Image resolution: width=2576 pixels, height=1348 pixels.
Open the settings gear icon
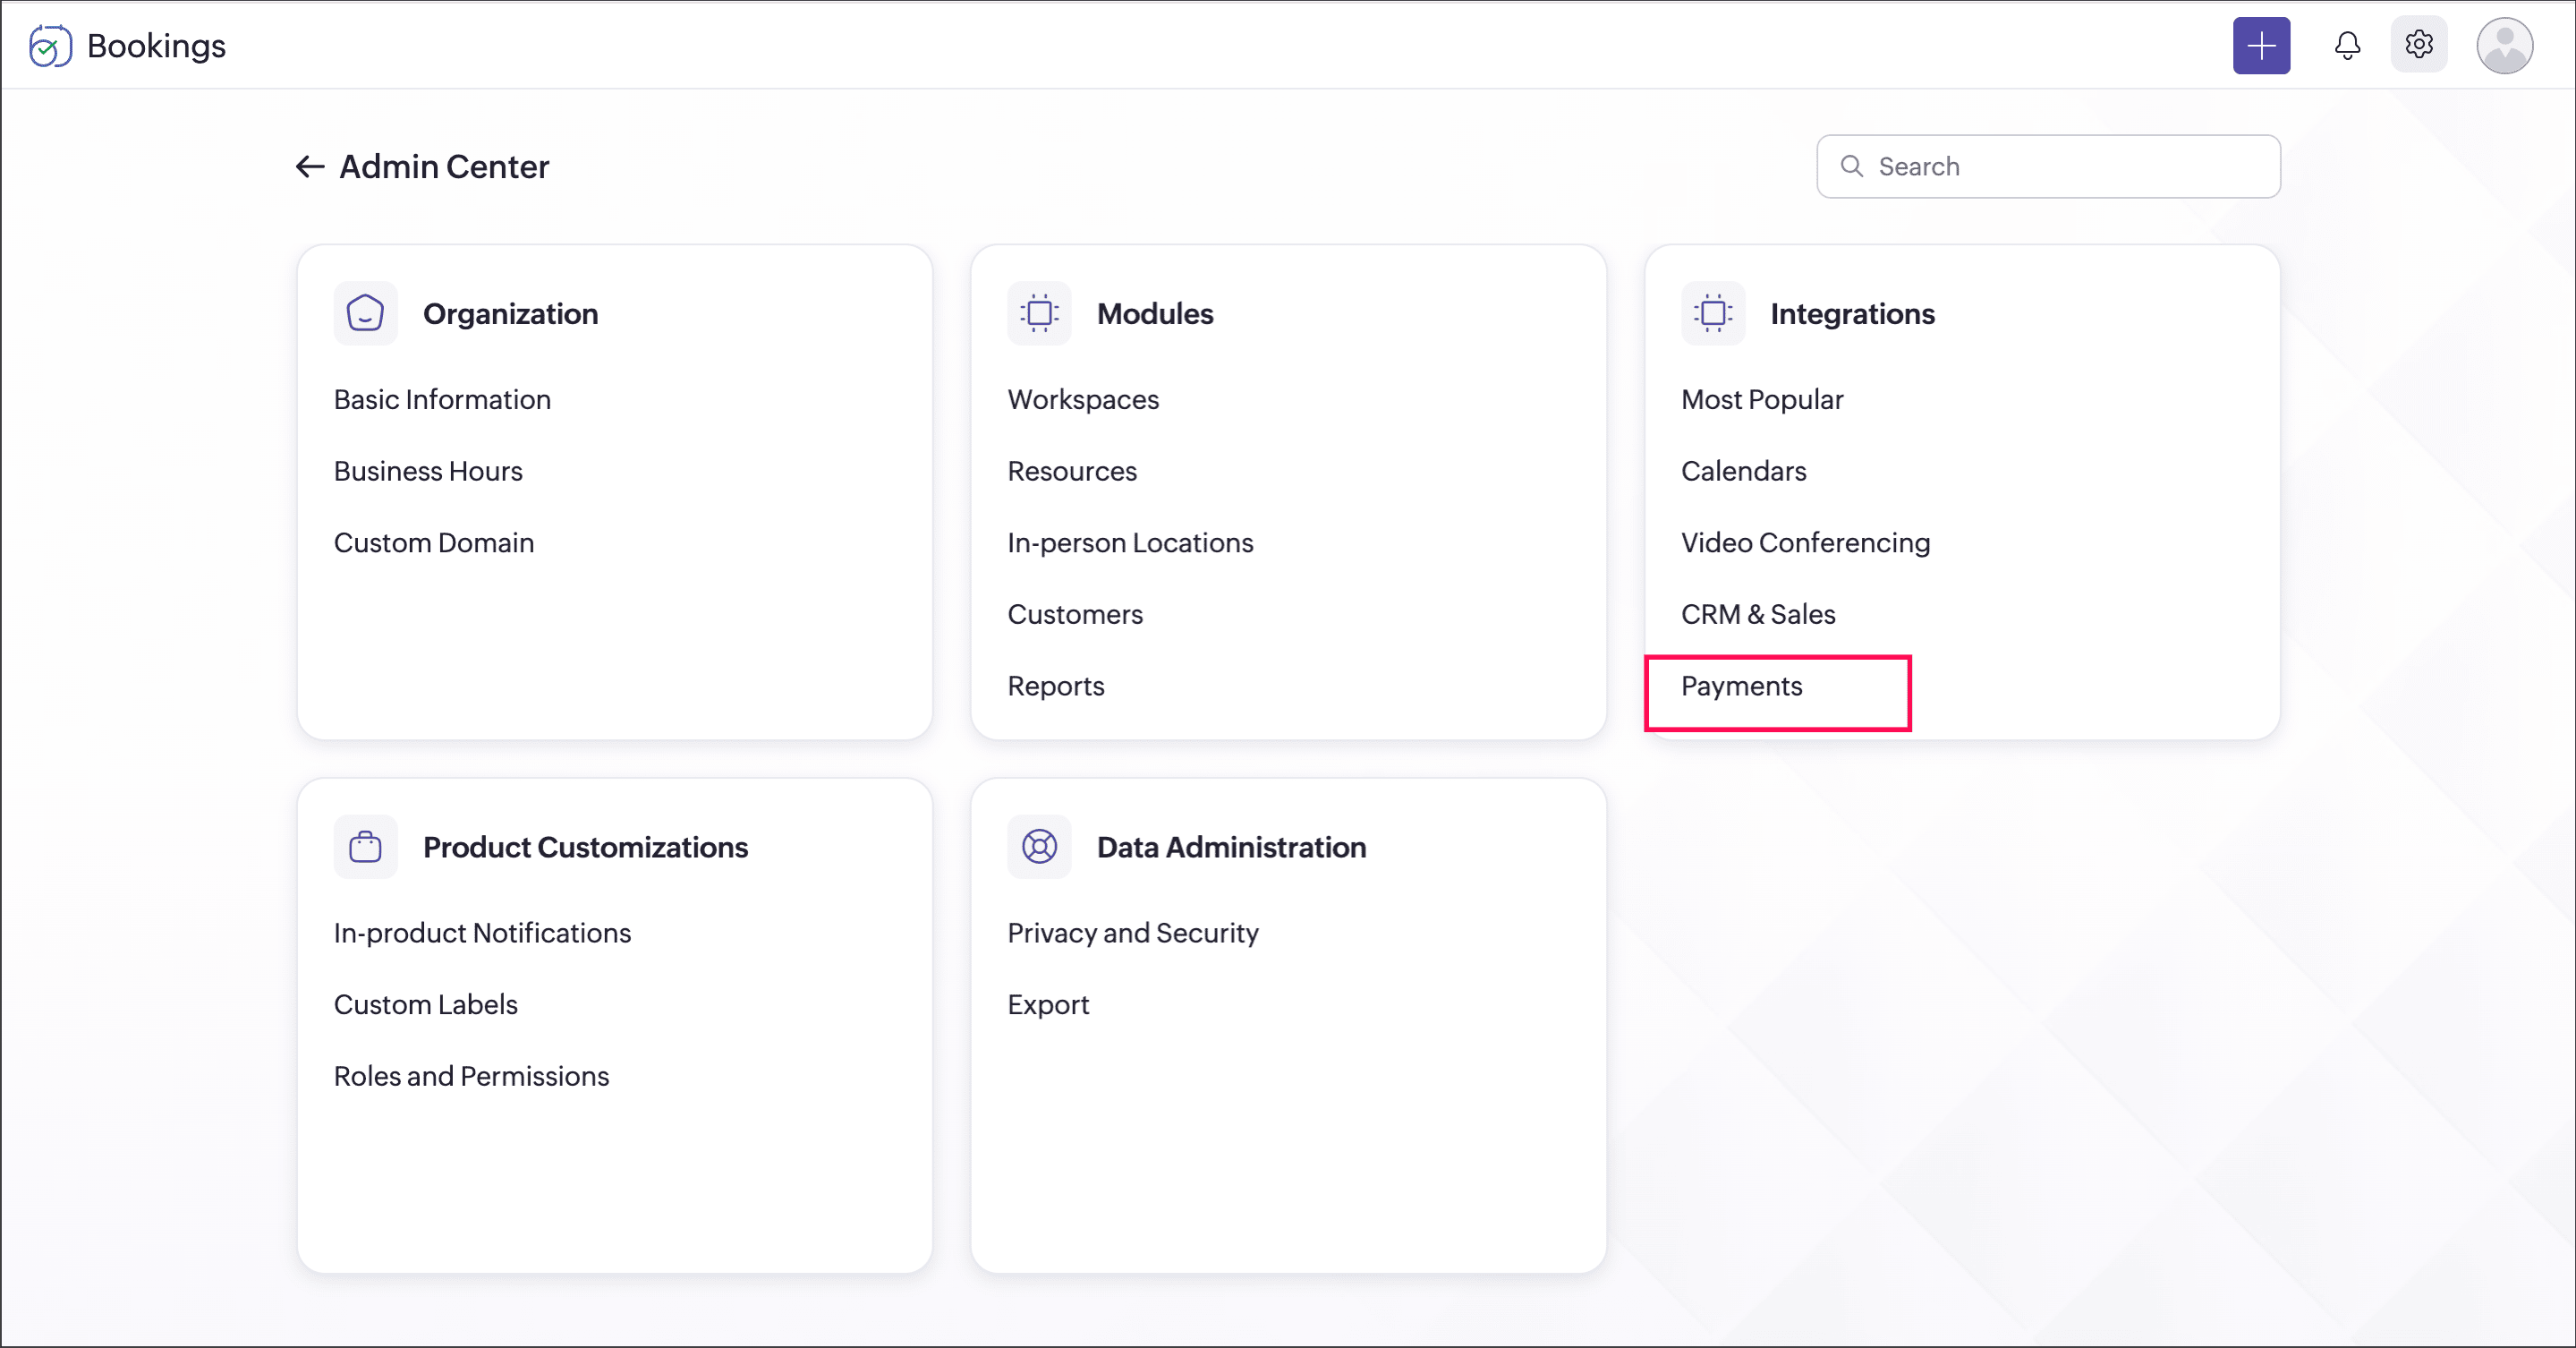point(2418,45)
